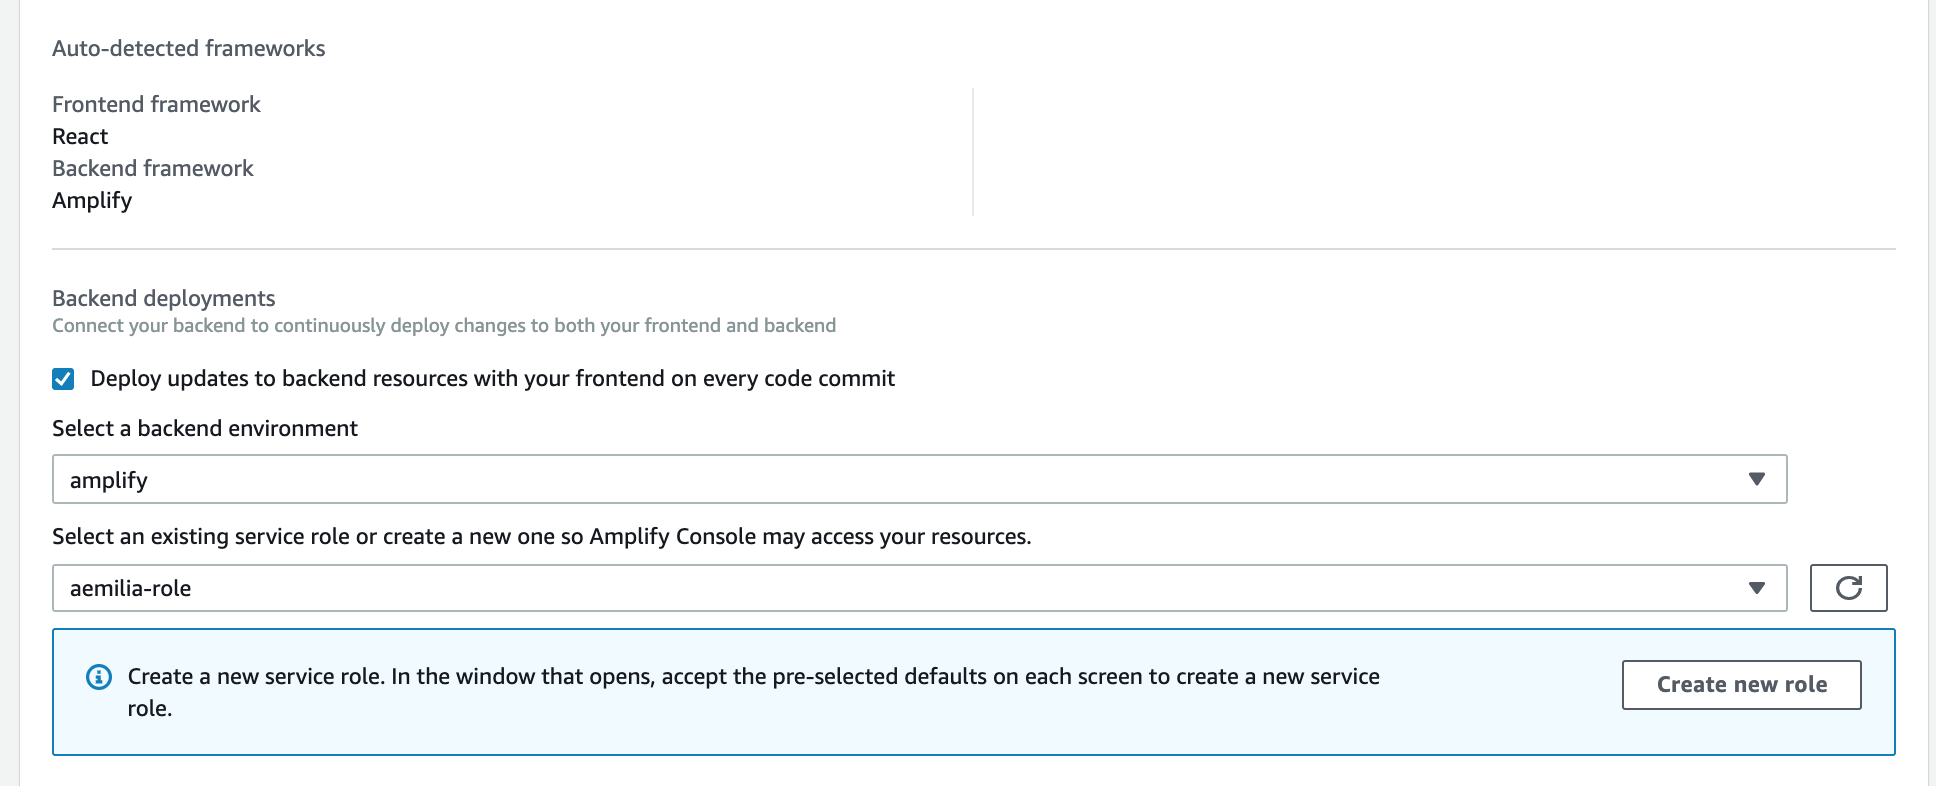1936x786 pixels.
Task: Click the 'Frontend framework' label
Action: 156,104
